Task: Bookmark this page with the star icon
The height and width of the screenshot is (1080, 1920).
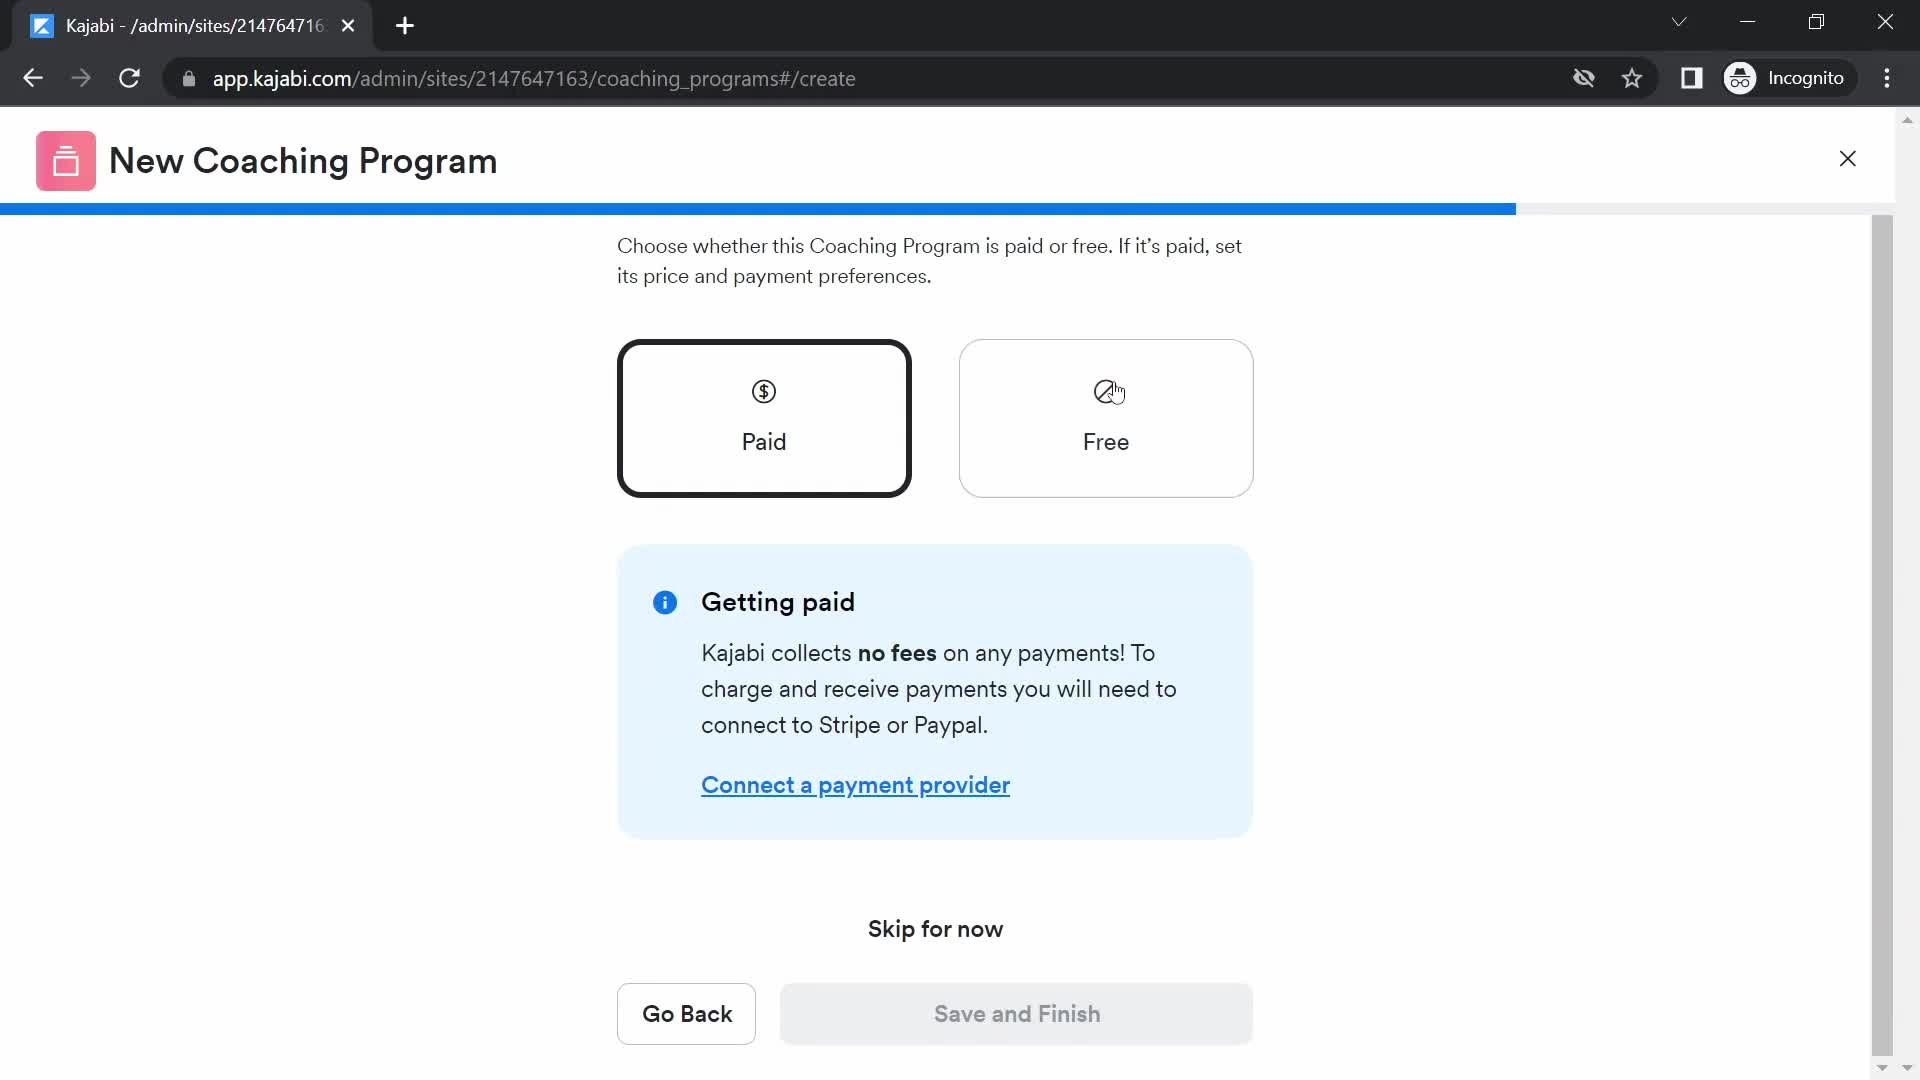Action: point(1632,78)
